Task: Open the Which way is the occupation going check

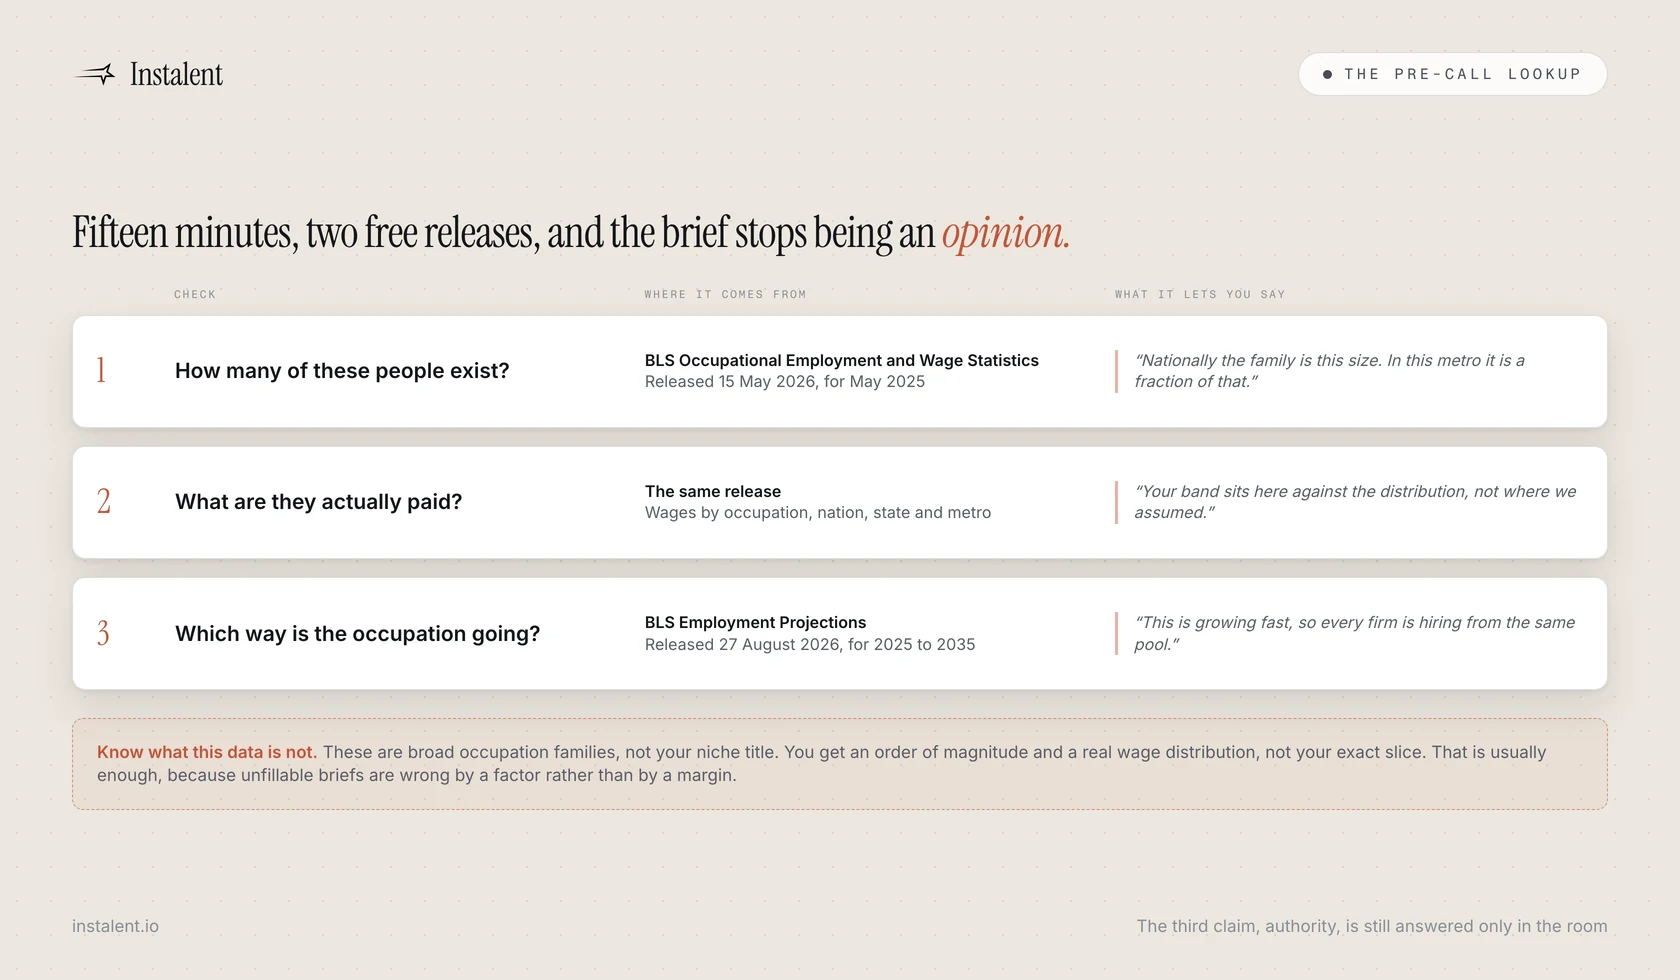Action: pos(357,634)
